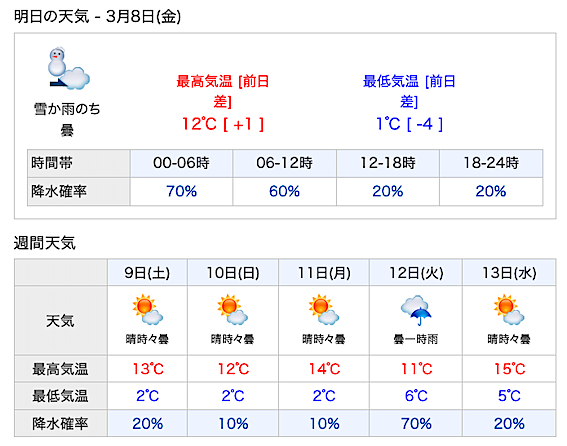Click the 60% precipitation for 06-12時
567x446 pixels.
pos(284,191)
